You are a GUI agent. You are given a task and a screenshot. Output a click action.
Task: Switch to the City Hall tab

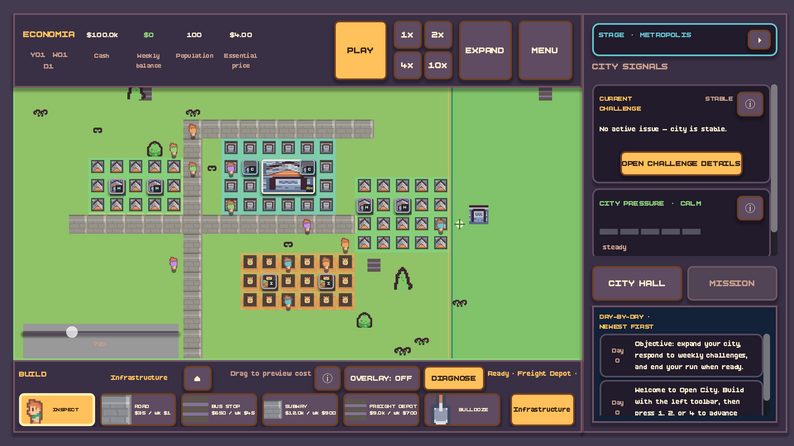(x=637, y=283)
